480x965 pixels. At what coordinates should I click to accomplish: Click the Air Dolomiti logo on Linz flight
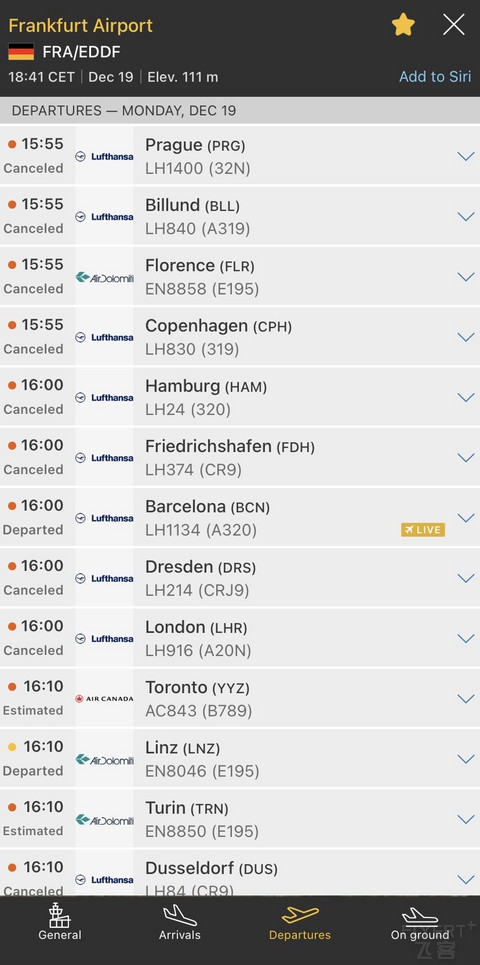pyautogui.click(x=104, y=759)
